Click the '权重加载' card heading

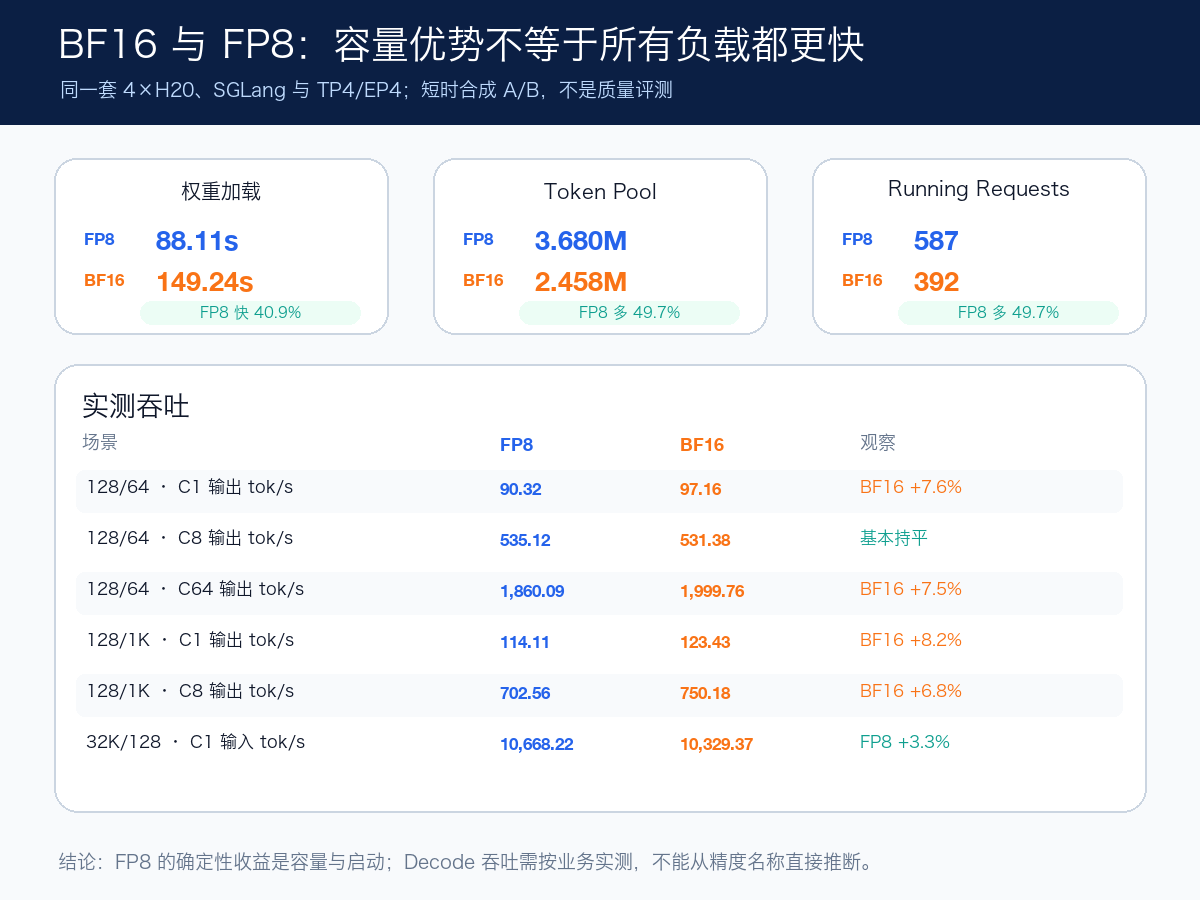(x=221, y=191)
